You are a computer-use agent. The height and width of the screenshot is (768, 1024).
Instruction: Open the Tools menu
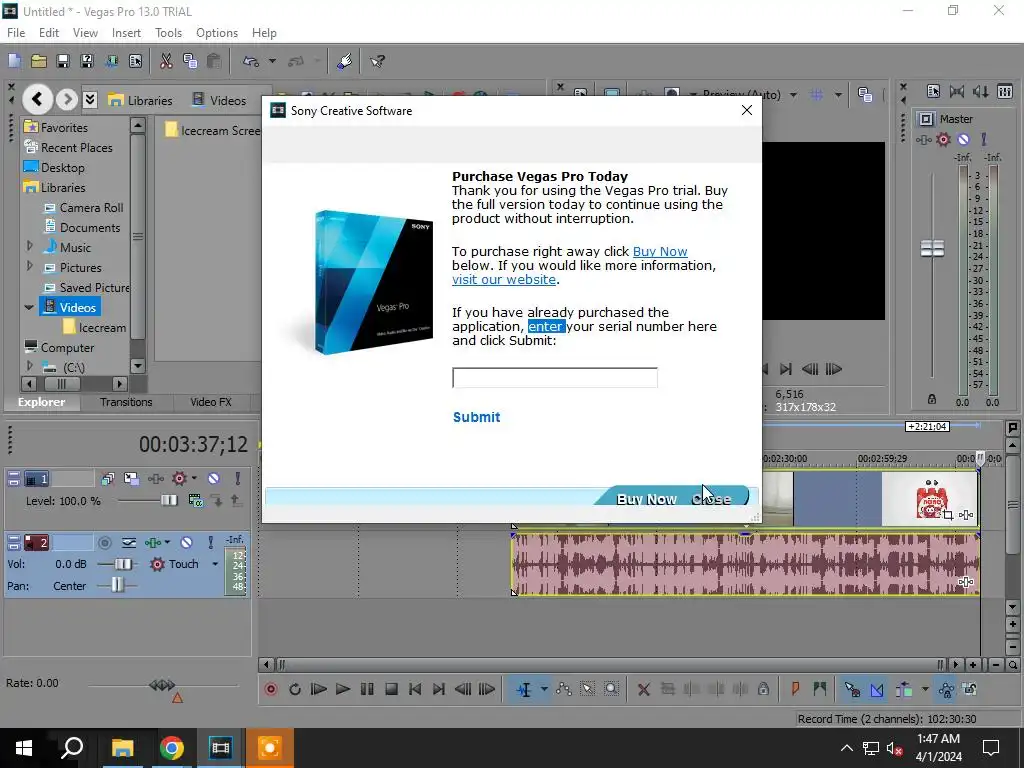[x=168, y=33]
